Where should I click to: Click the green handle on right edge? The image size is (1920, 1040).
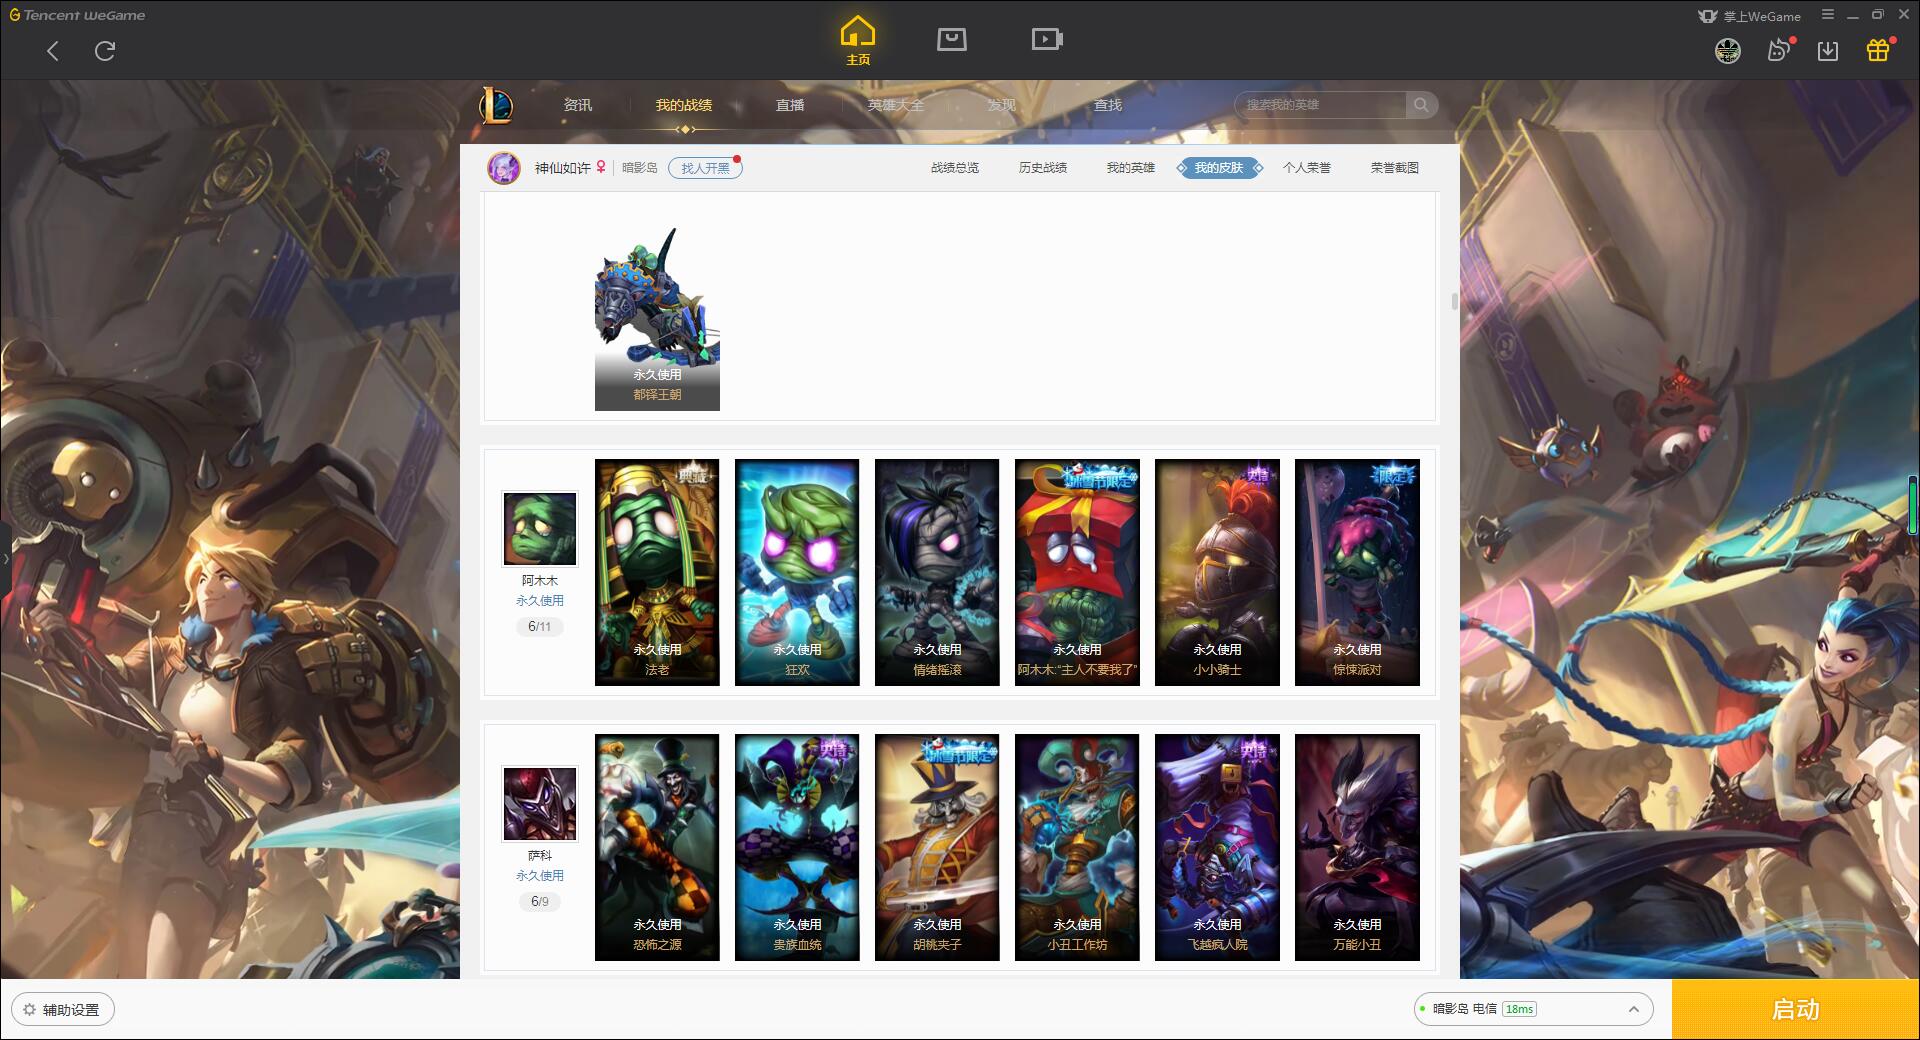pos(1914,505)
